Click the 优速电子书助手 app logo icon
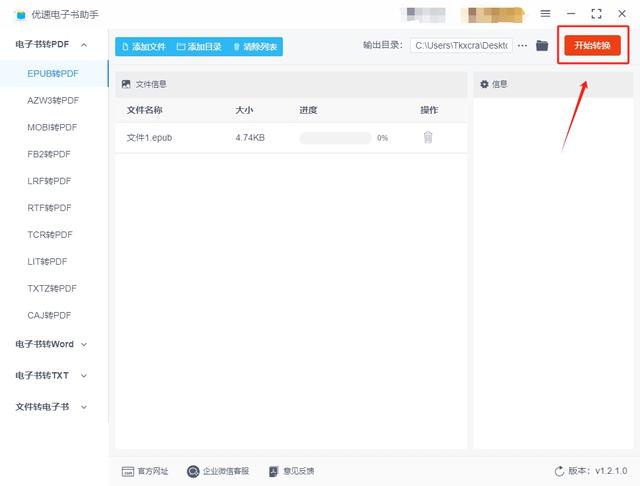This screenshot has width=640, height=486. coord(21,15)
